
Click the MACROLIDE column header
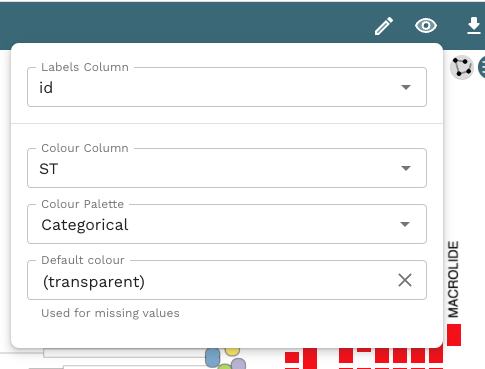453,279
